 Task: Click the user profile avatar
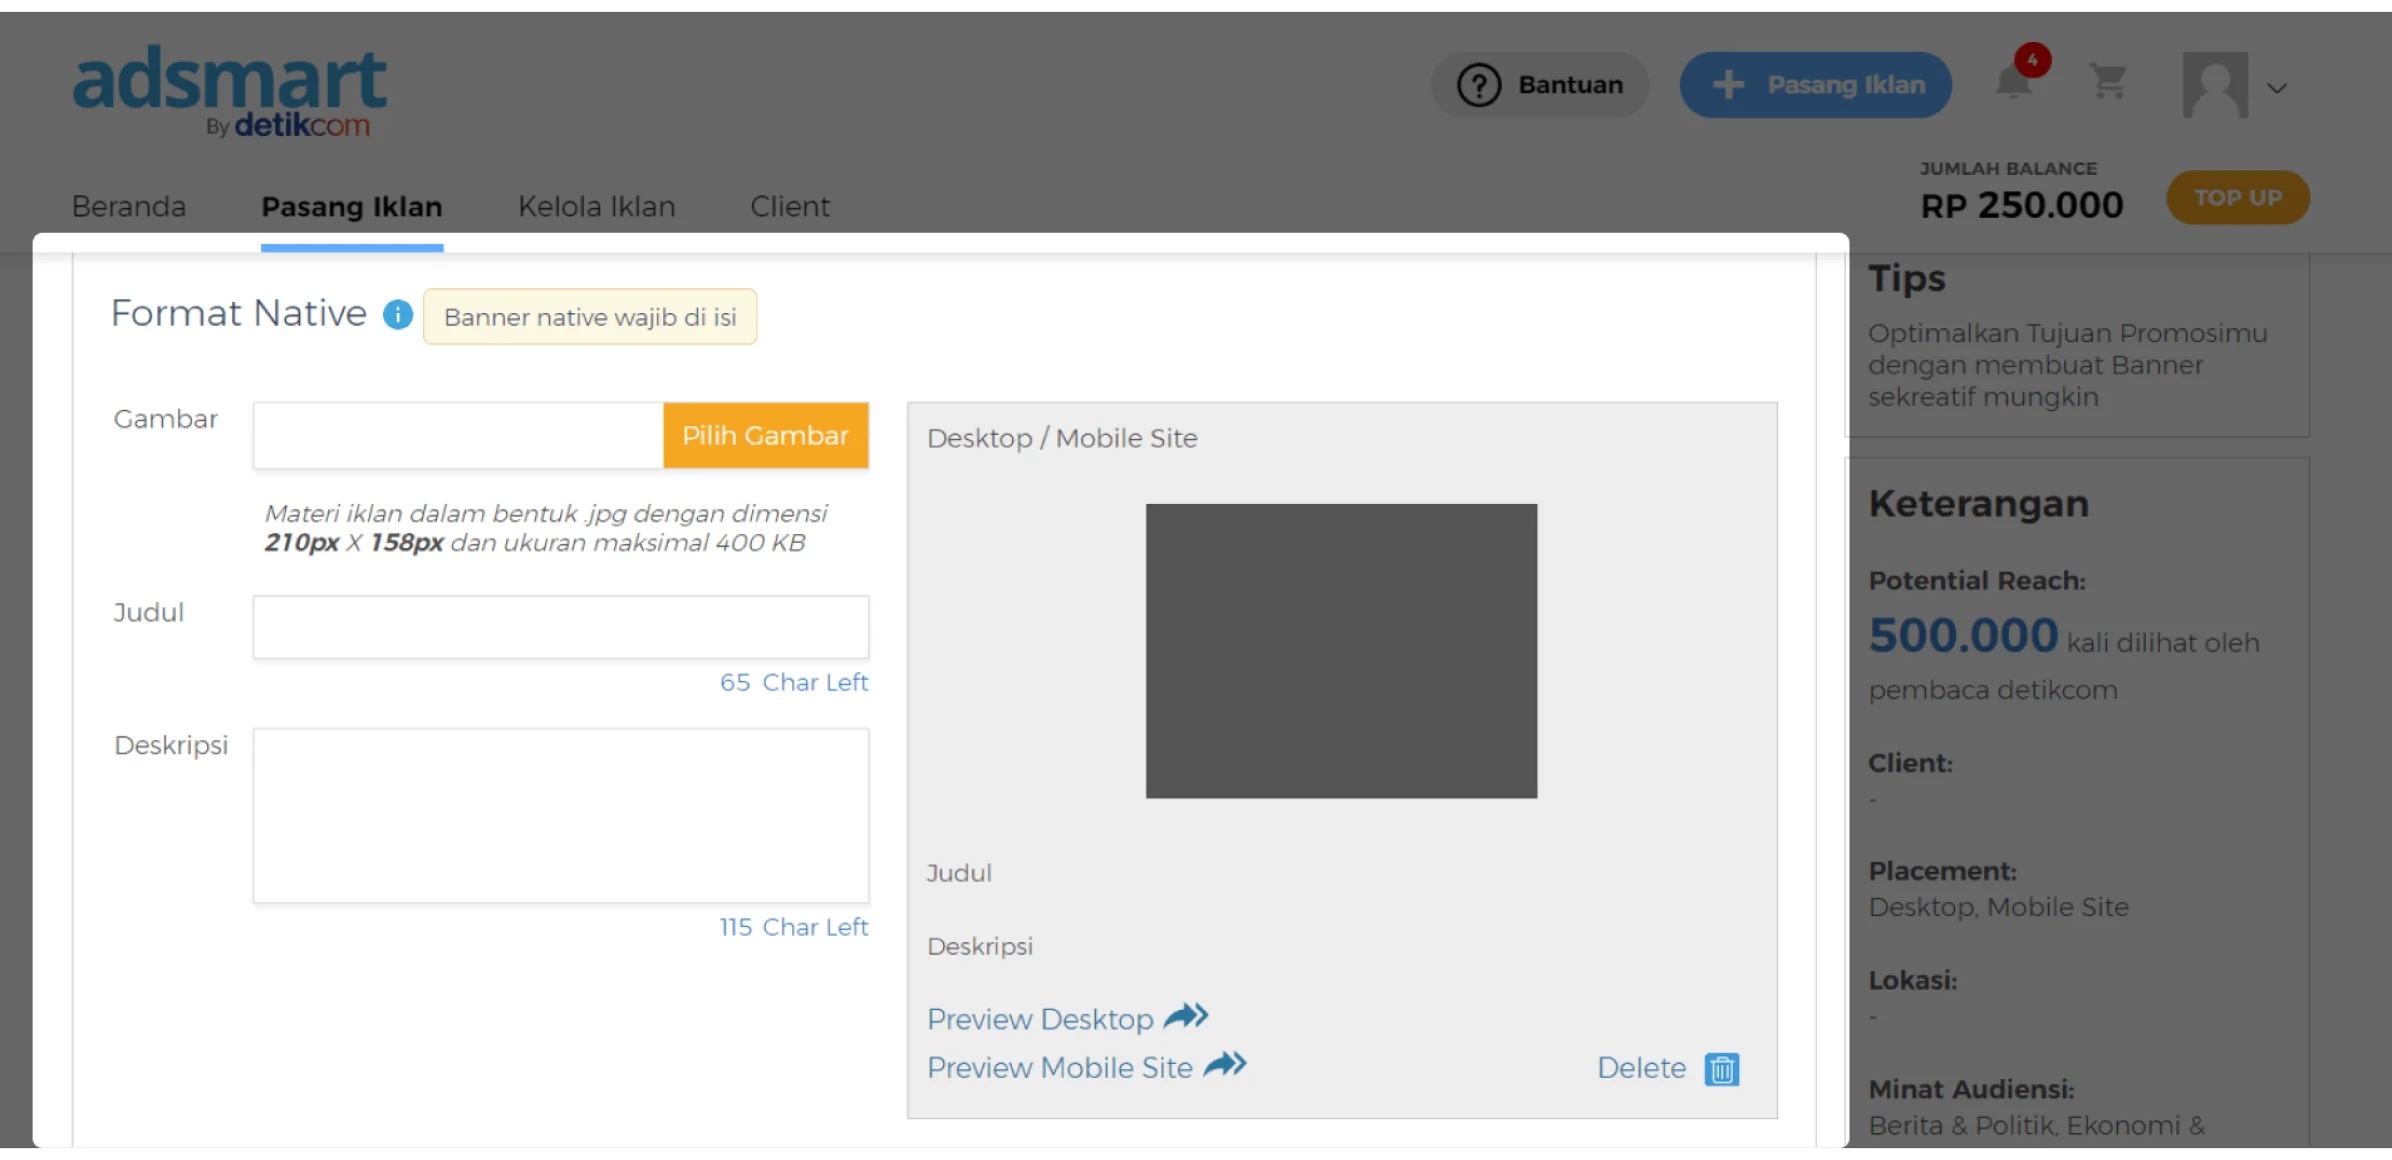click(2215, 86)
